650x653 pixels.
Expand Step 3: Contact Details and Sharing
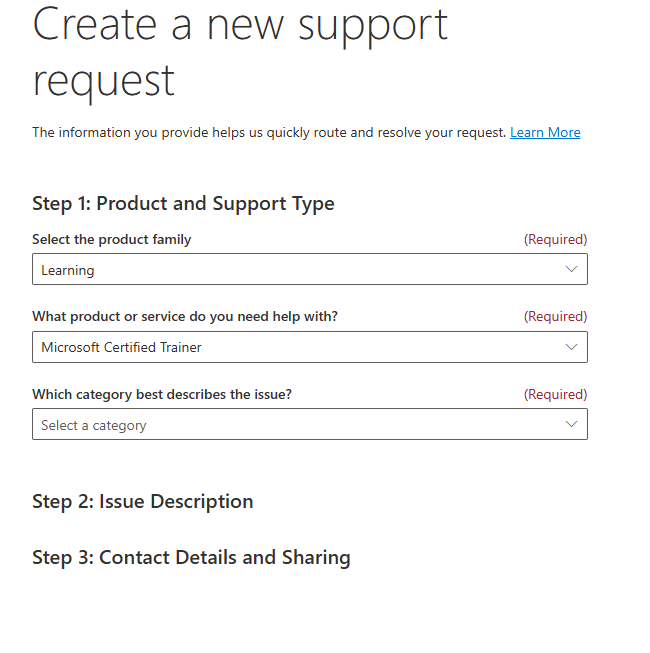point(191,558)
